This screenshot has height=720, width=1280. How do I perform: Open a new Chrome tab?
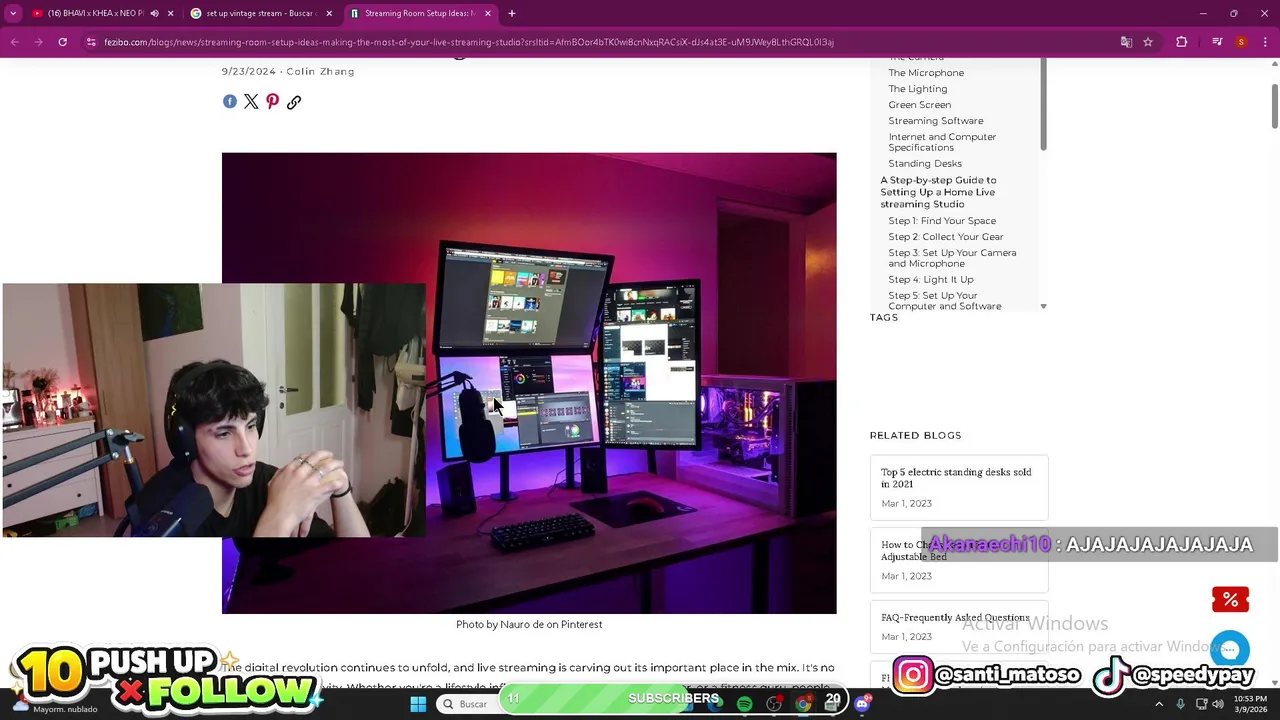click(512, 13)
